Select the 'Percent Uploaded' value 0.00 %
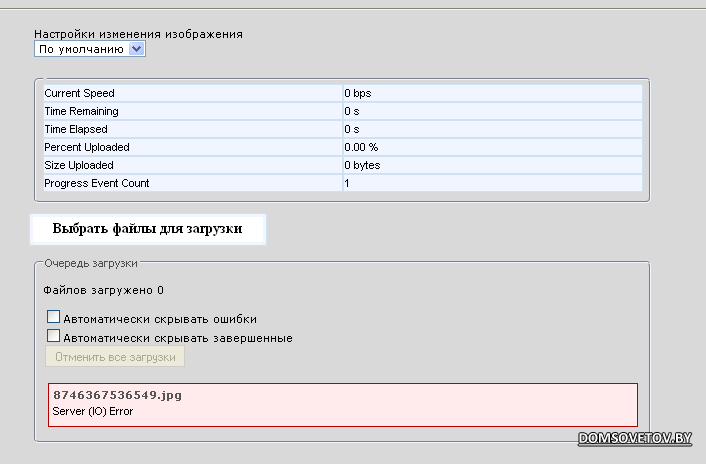 click(x=361, y=147)
